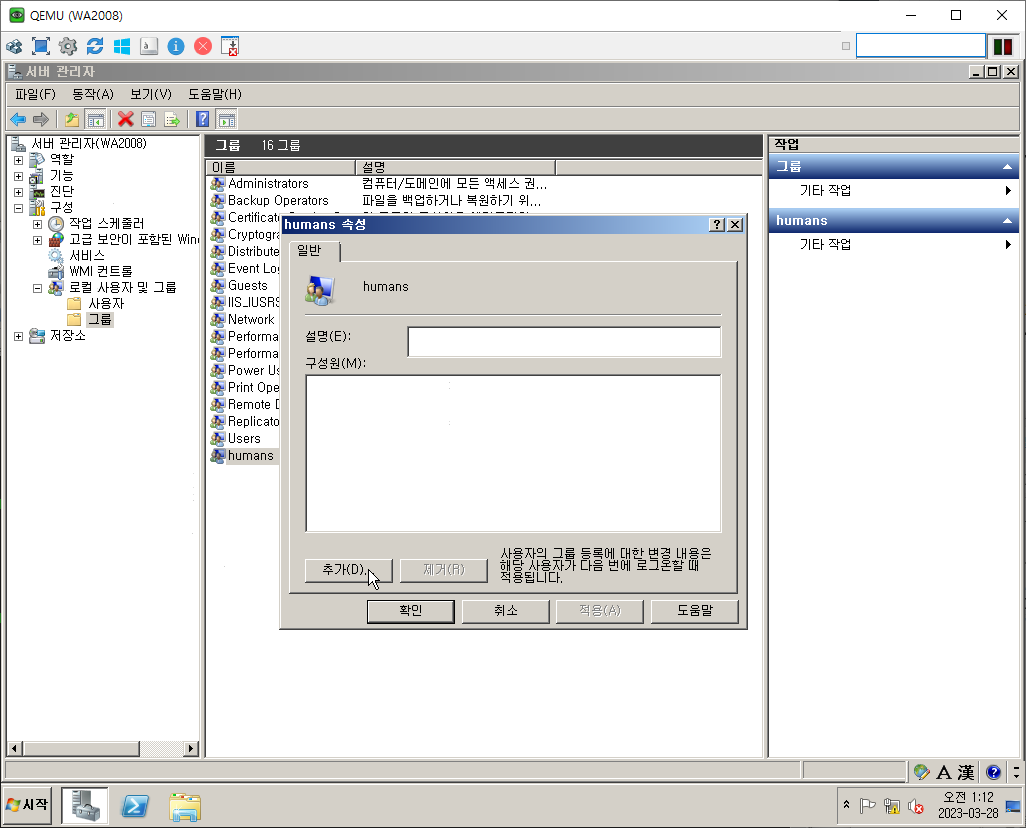Click the Server Manager back arrow
1026x828 pixels.
18,119
